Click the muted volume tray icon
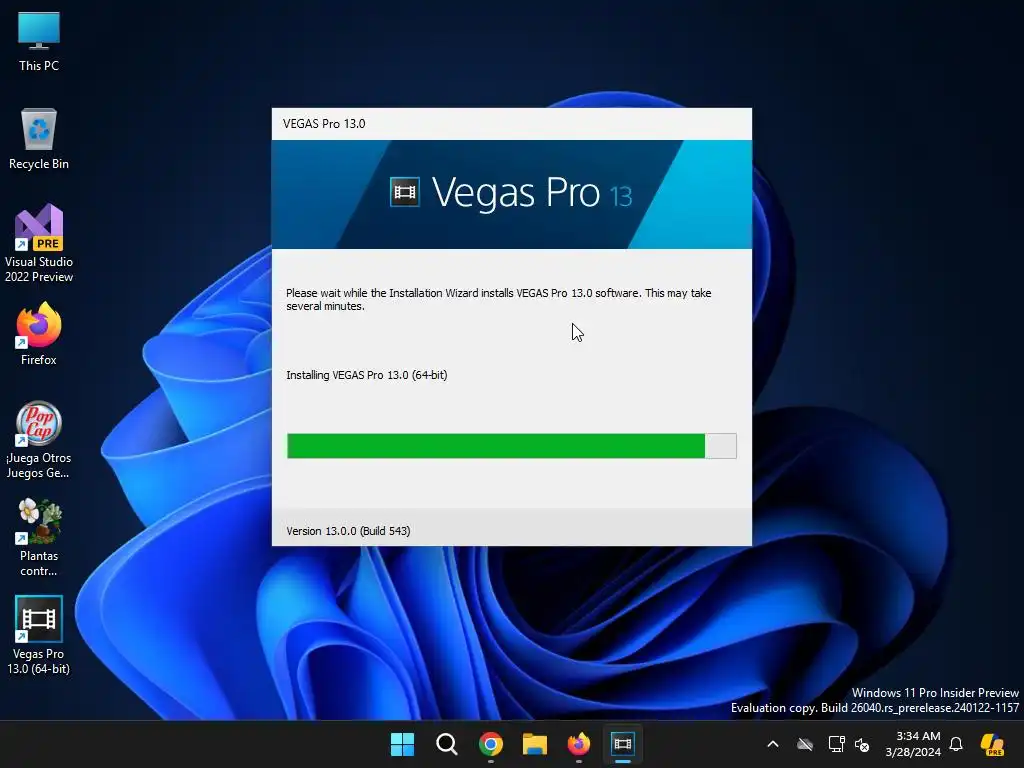The width and height of the screenshot is (1024, 768). click(862, 744)
